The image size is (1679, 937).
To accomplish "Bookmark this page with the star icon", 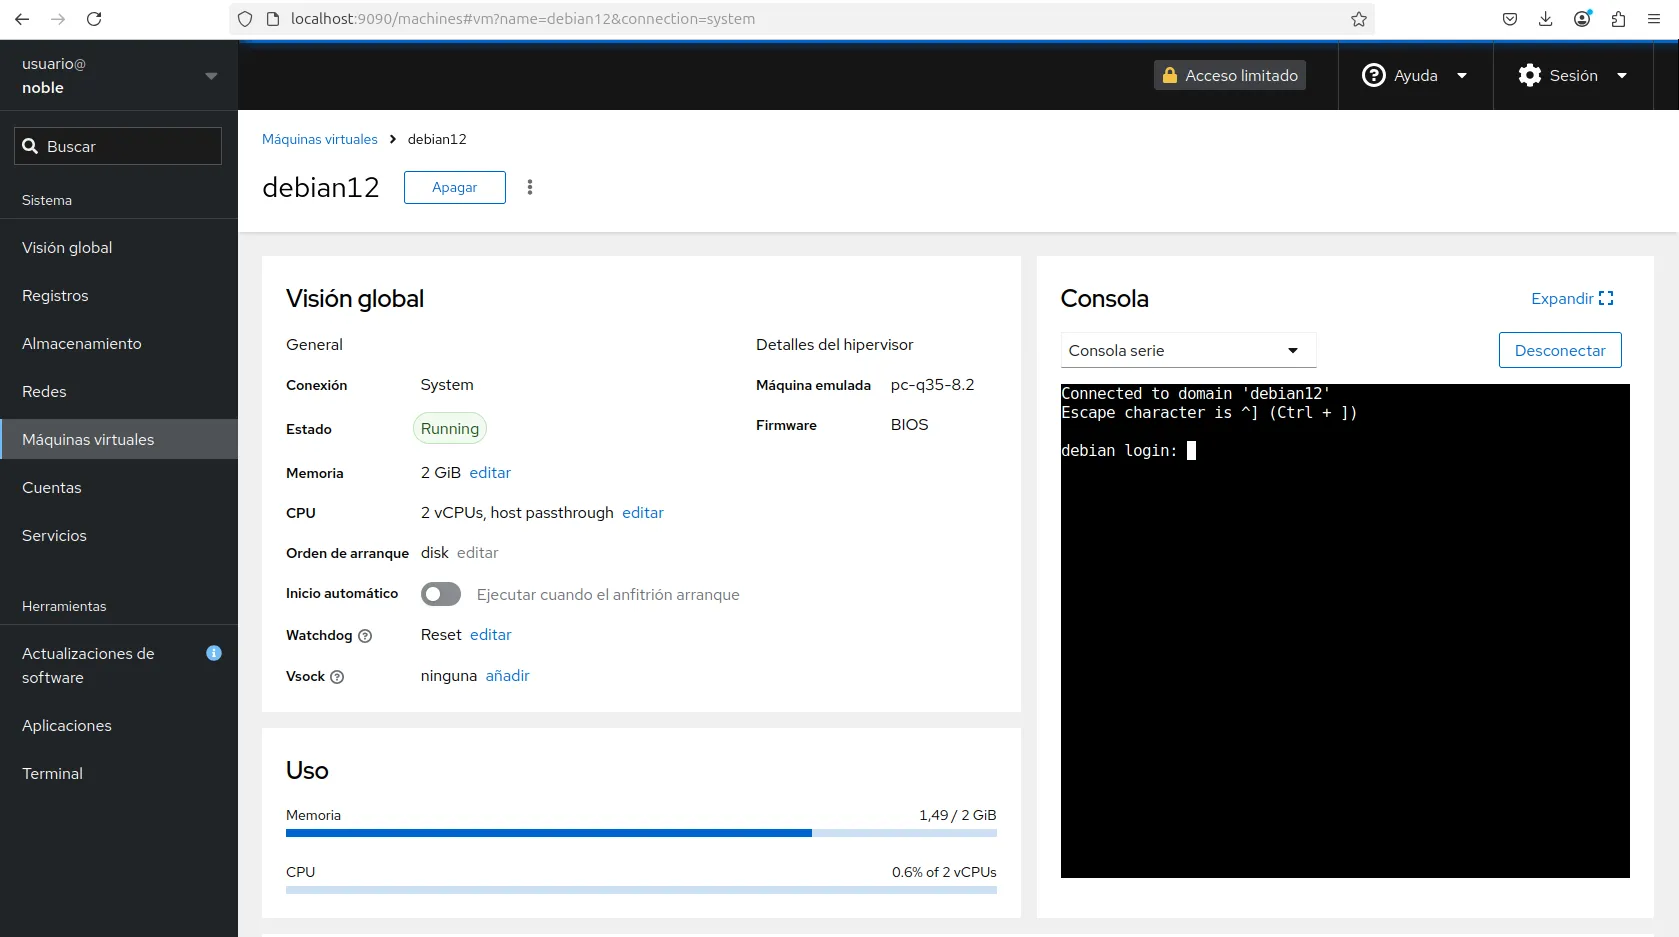I will [1358, 19].
